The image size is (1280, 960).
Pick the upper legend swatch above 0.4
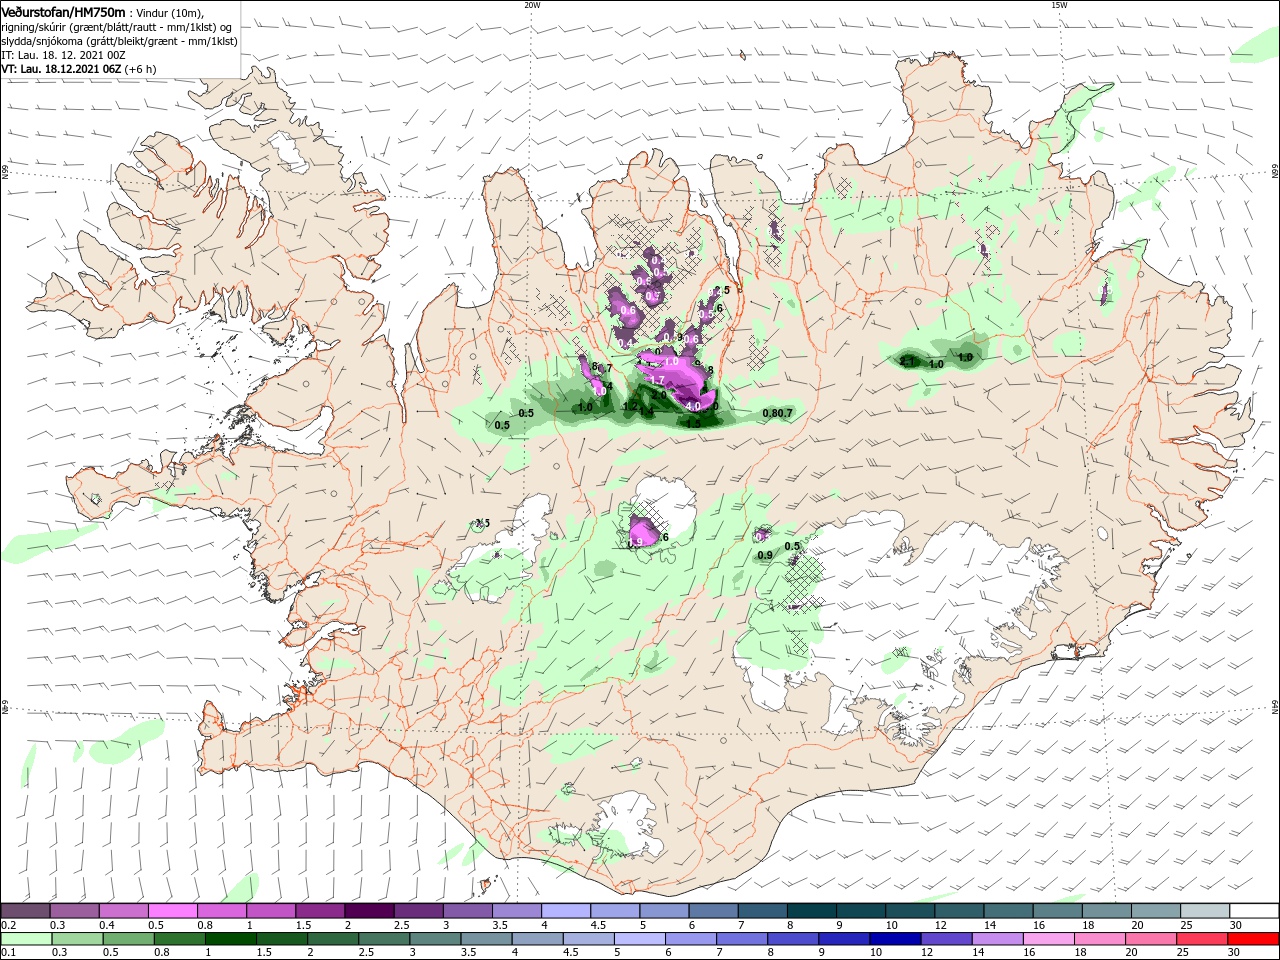pos(123,911)
